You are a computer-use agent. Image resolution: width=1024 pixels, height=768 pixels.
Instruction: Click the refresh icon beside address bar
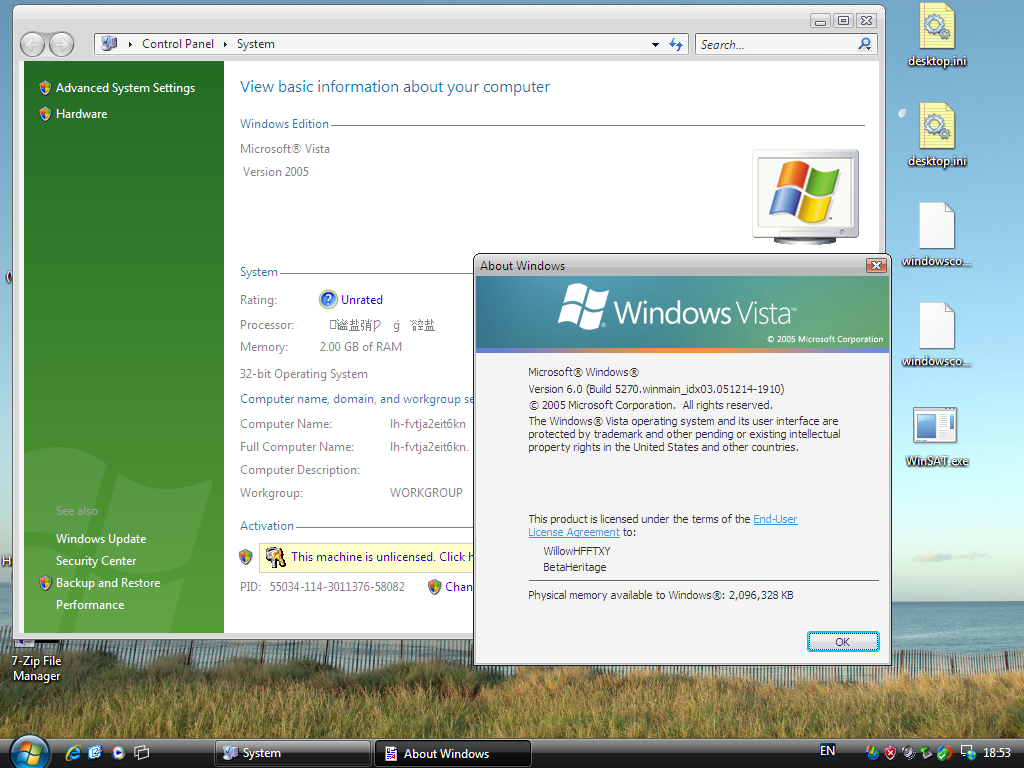point(676,44)
